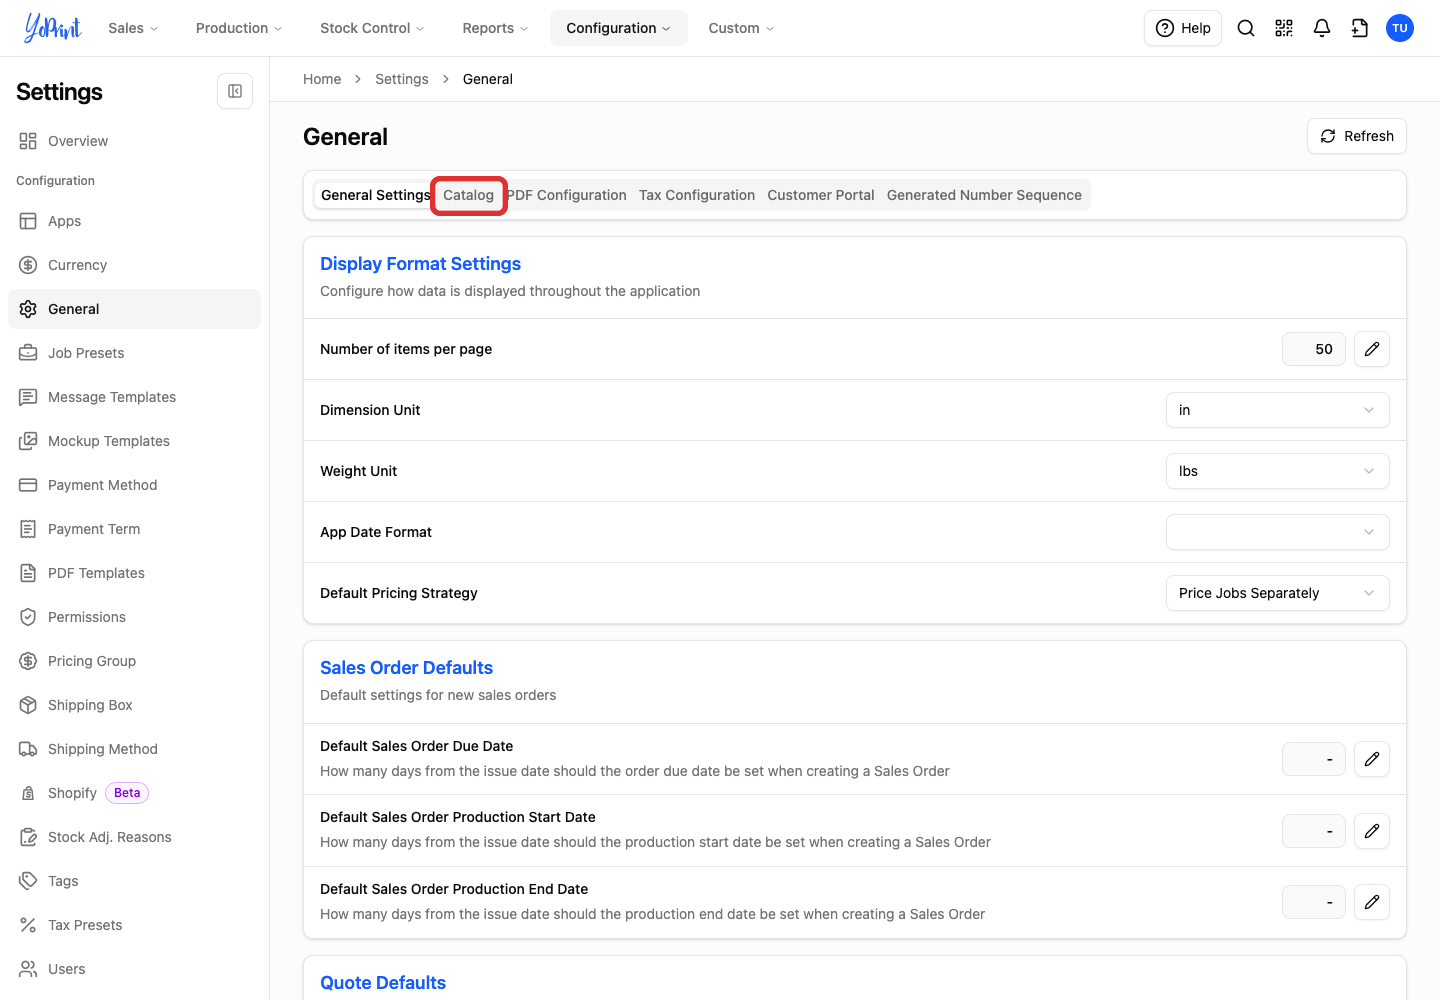Open the Custom menu
The width and height of the screenshot is (1440, 1000).
pyautogui.click(x=741, y=28)
